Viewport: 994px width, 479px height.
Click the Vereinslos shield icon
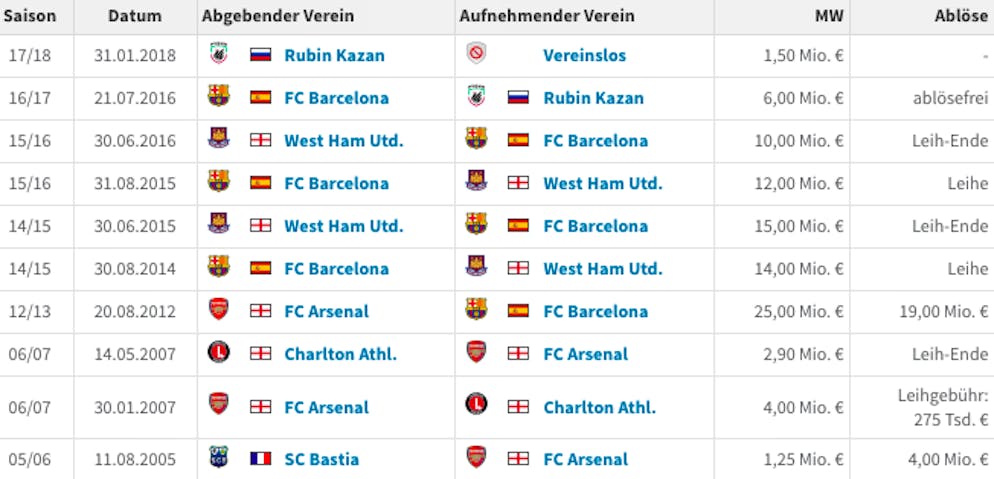click(x=476, y=54)
